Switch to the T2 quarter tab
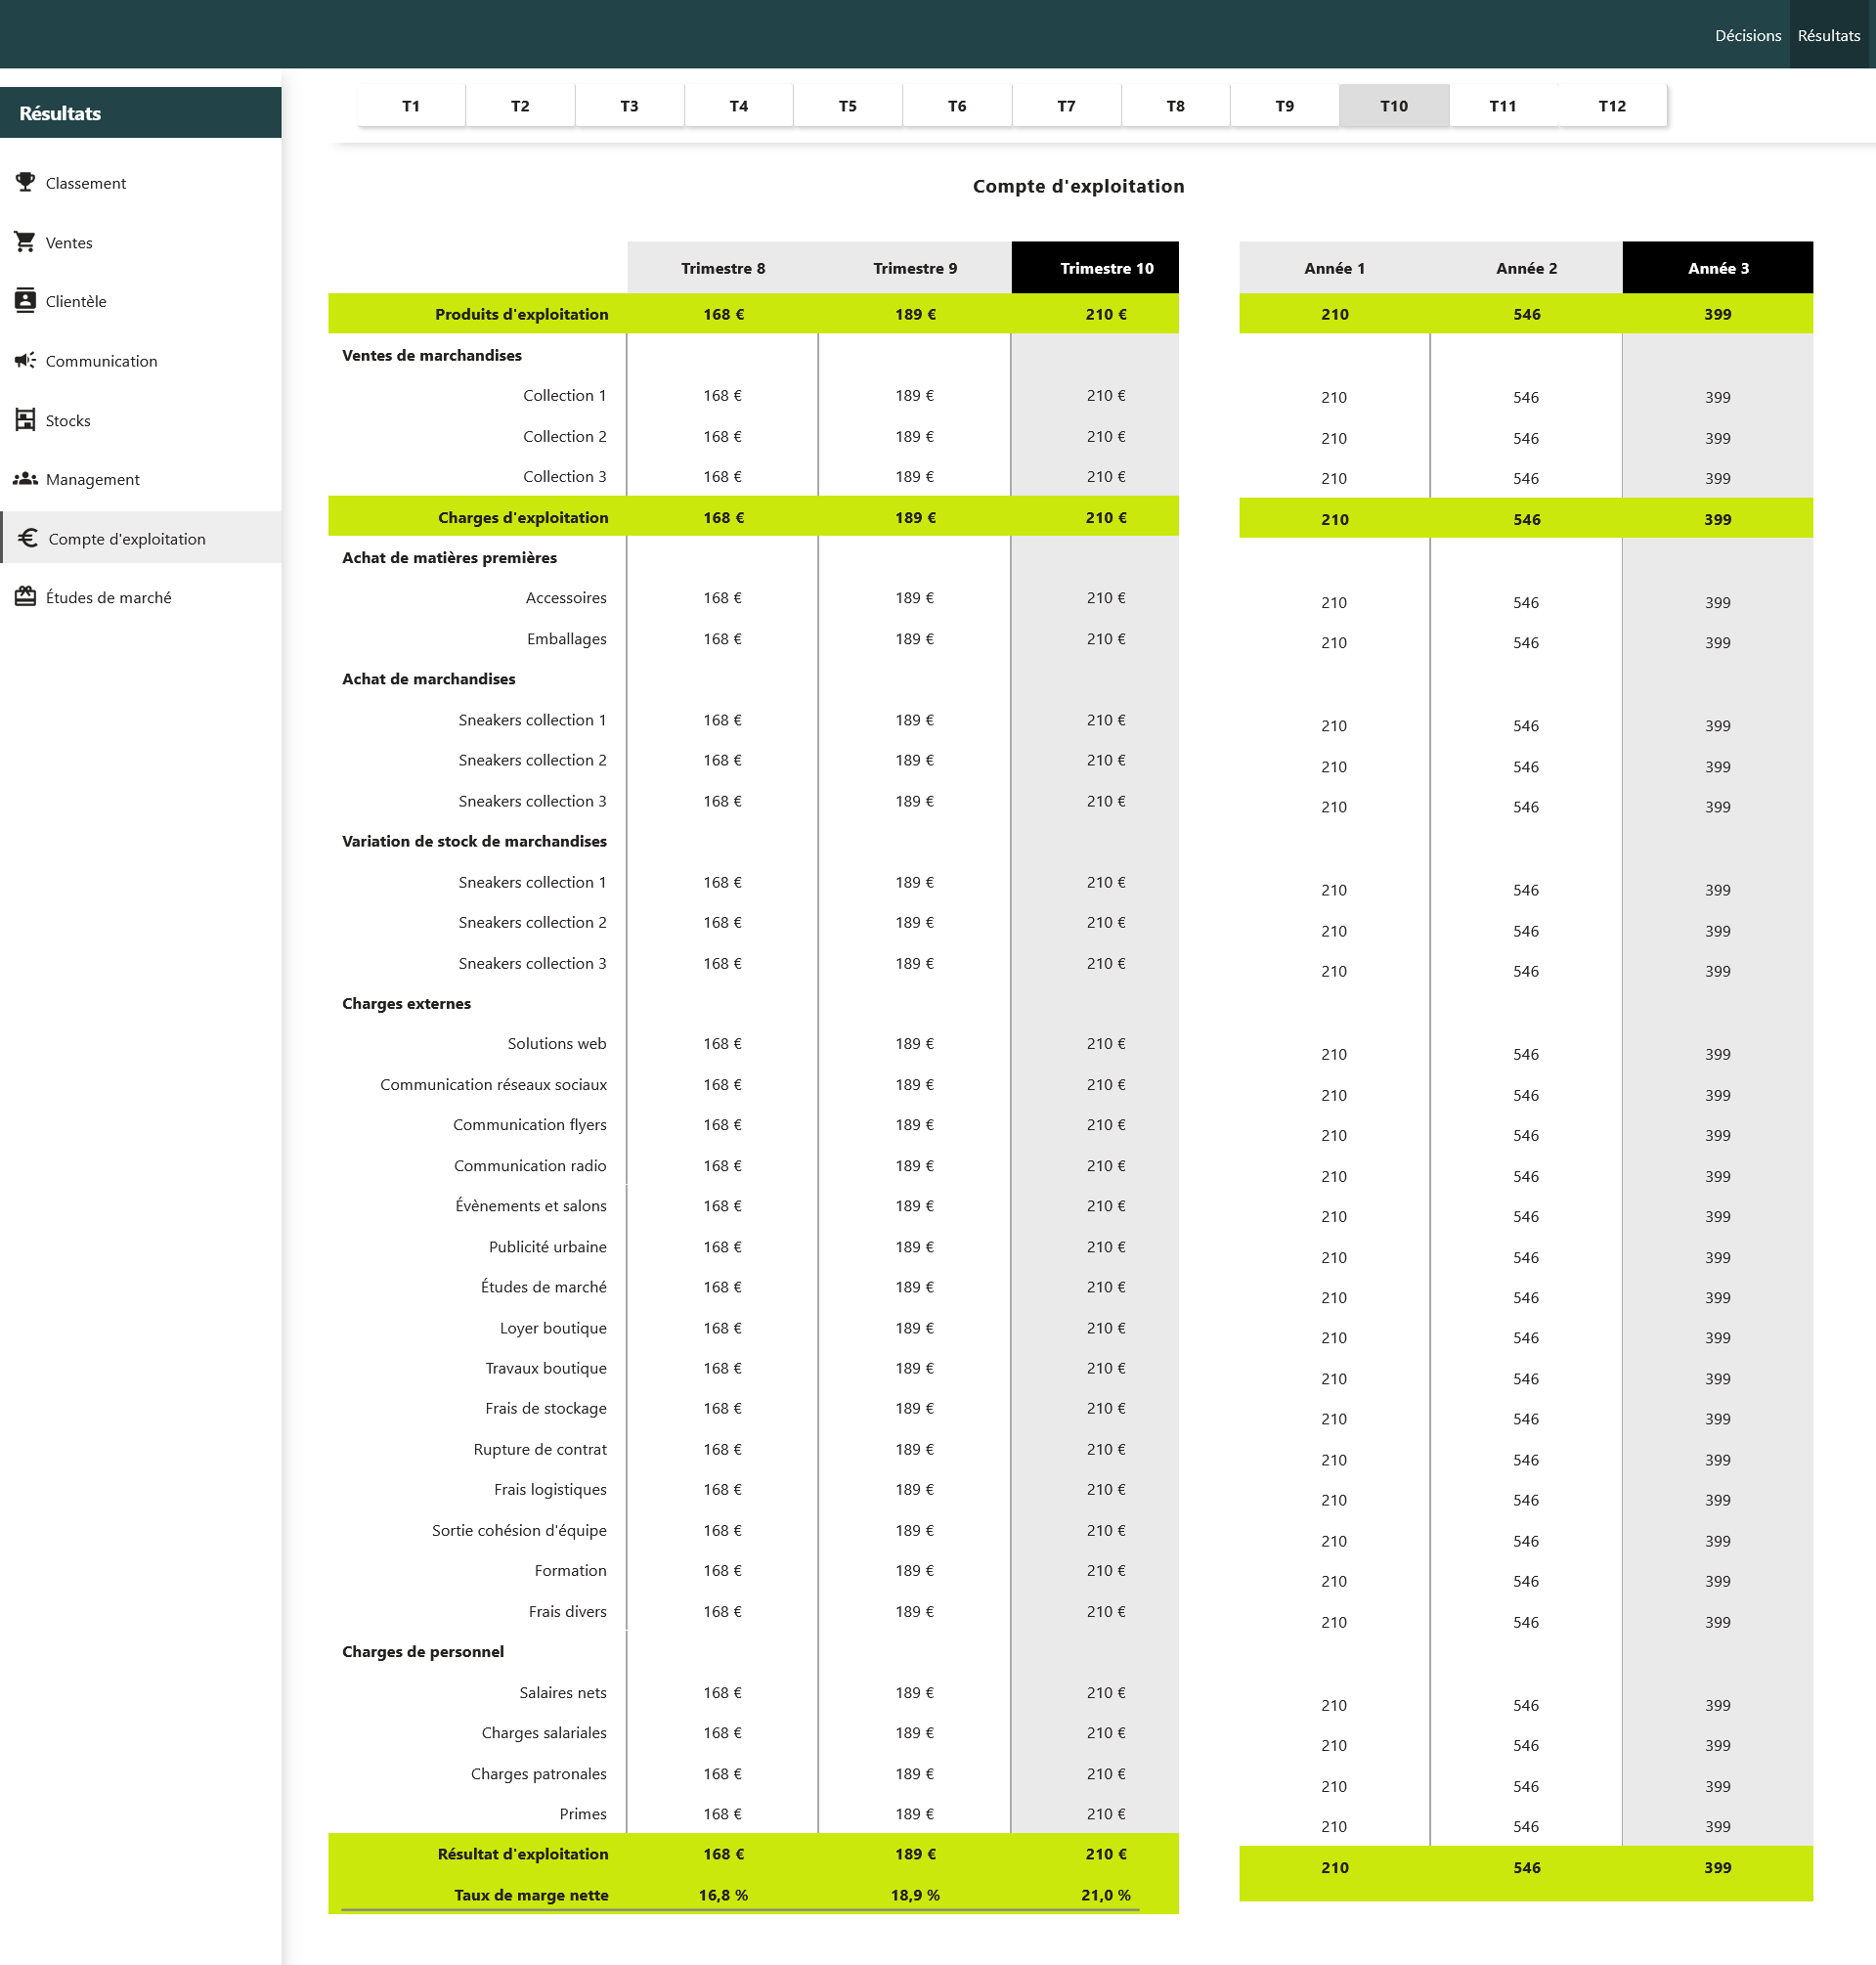 (520, 106)
